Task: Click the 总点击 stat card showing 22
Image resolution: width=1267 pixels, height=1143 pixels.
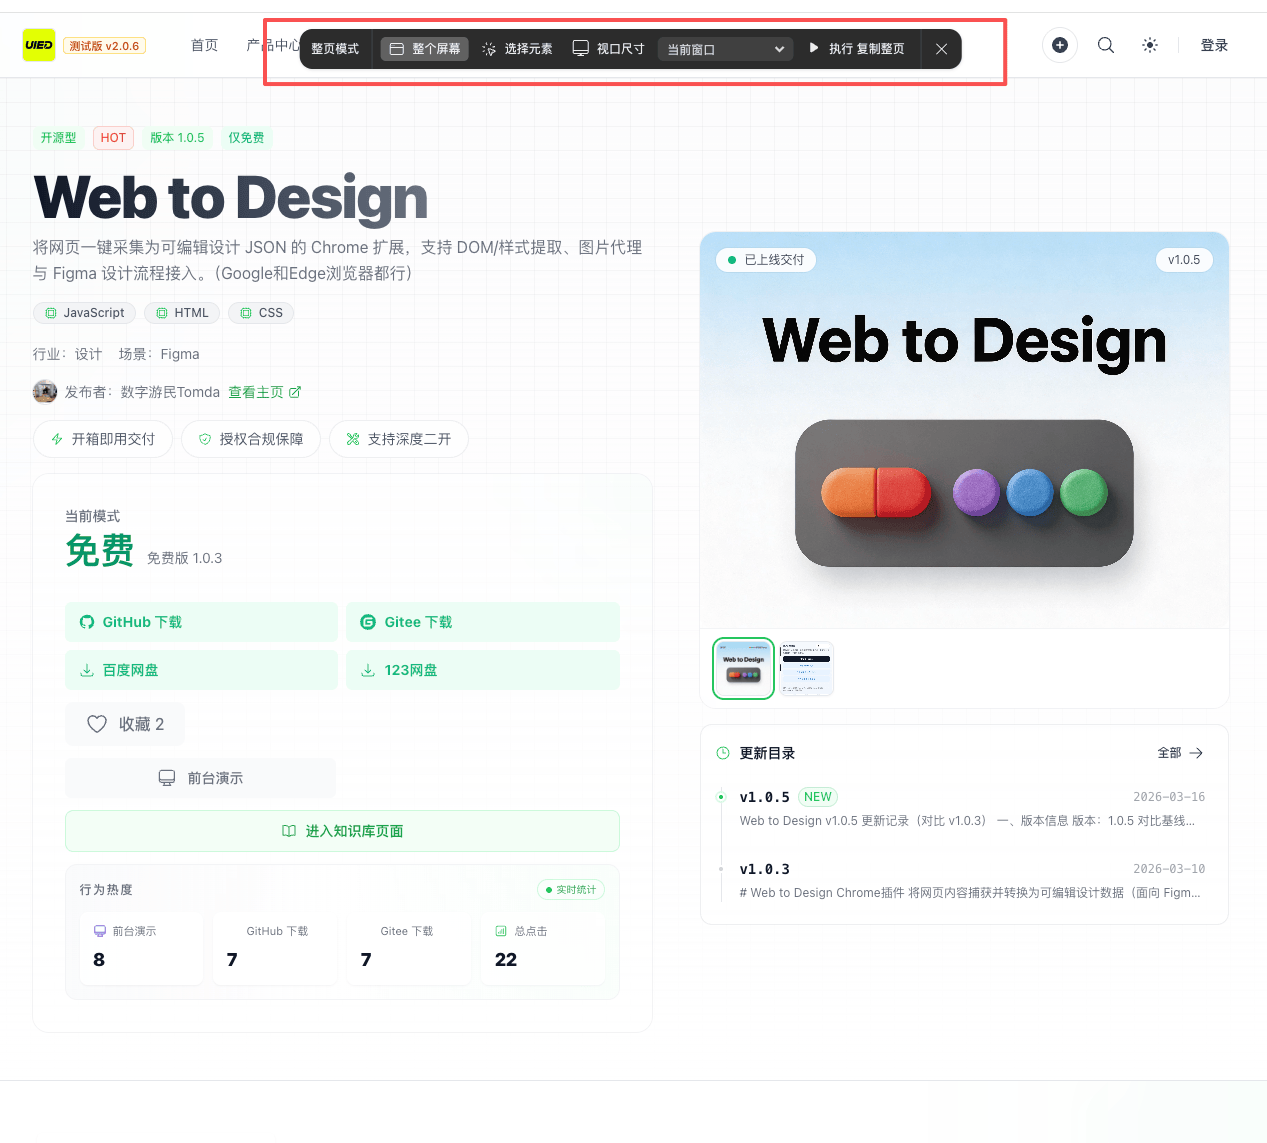Action: (543, 948)
